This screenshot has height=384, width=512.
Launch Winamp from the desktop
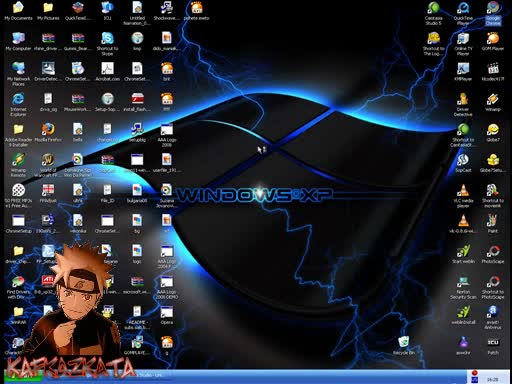pyautogui.click(x=493, y=102)
